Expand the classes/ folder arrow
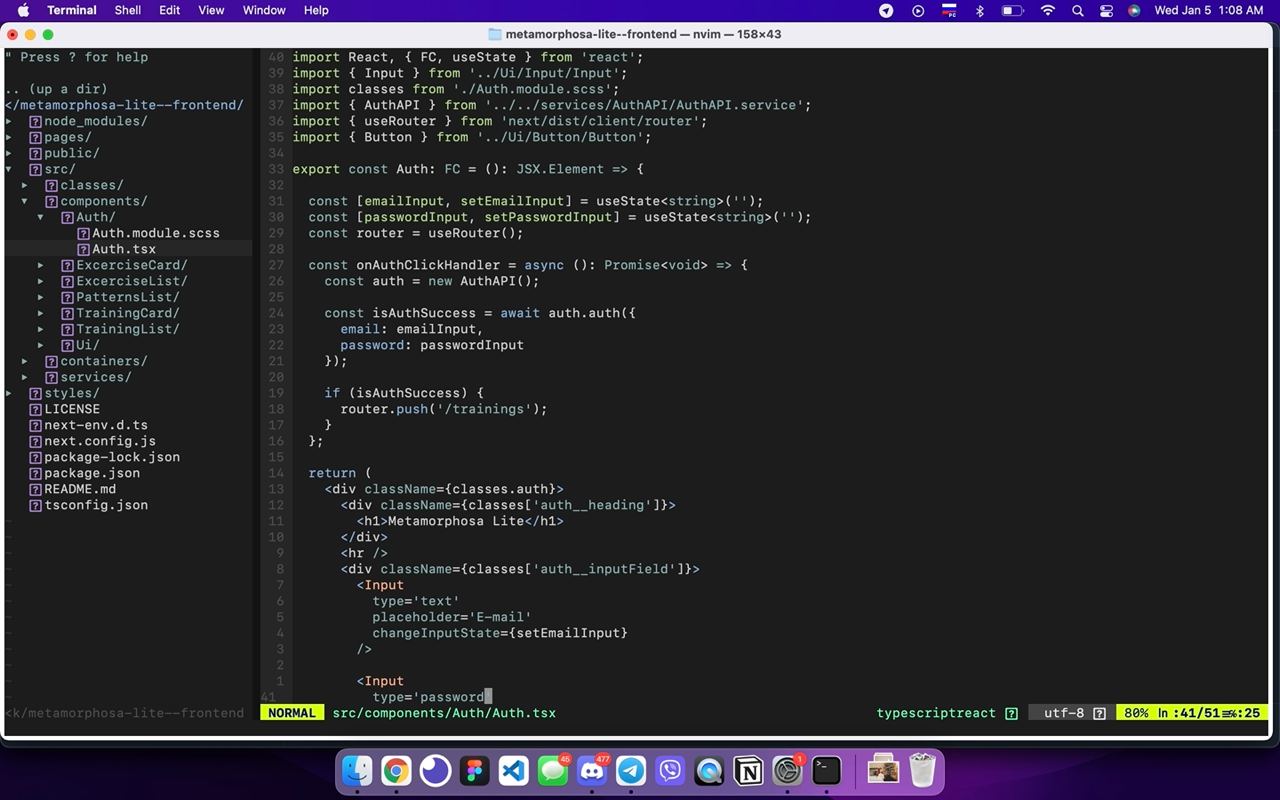Image resolution: width=1280 pixels, height=800 pixels. click(25, 185)
